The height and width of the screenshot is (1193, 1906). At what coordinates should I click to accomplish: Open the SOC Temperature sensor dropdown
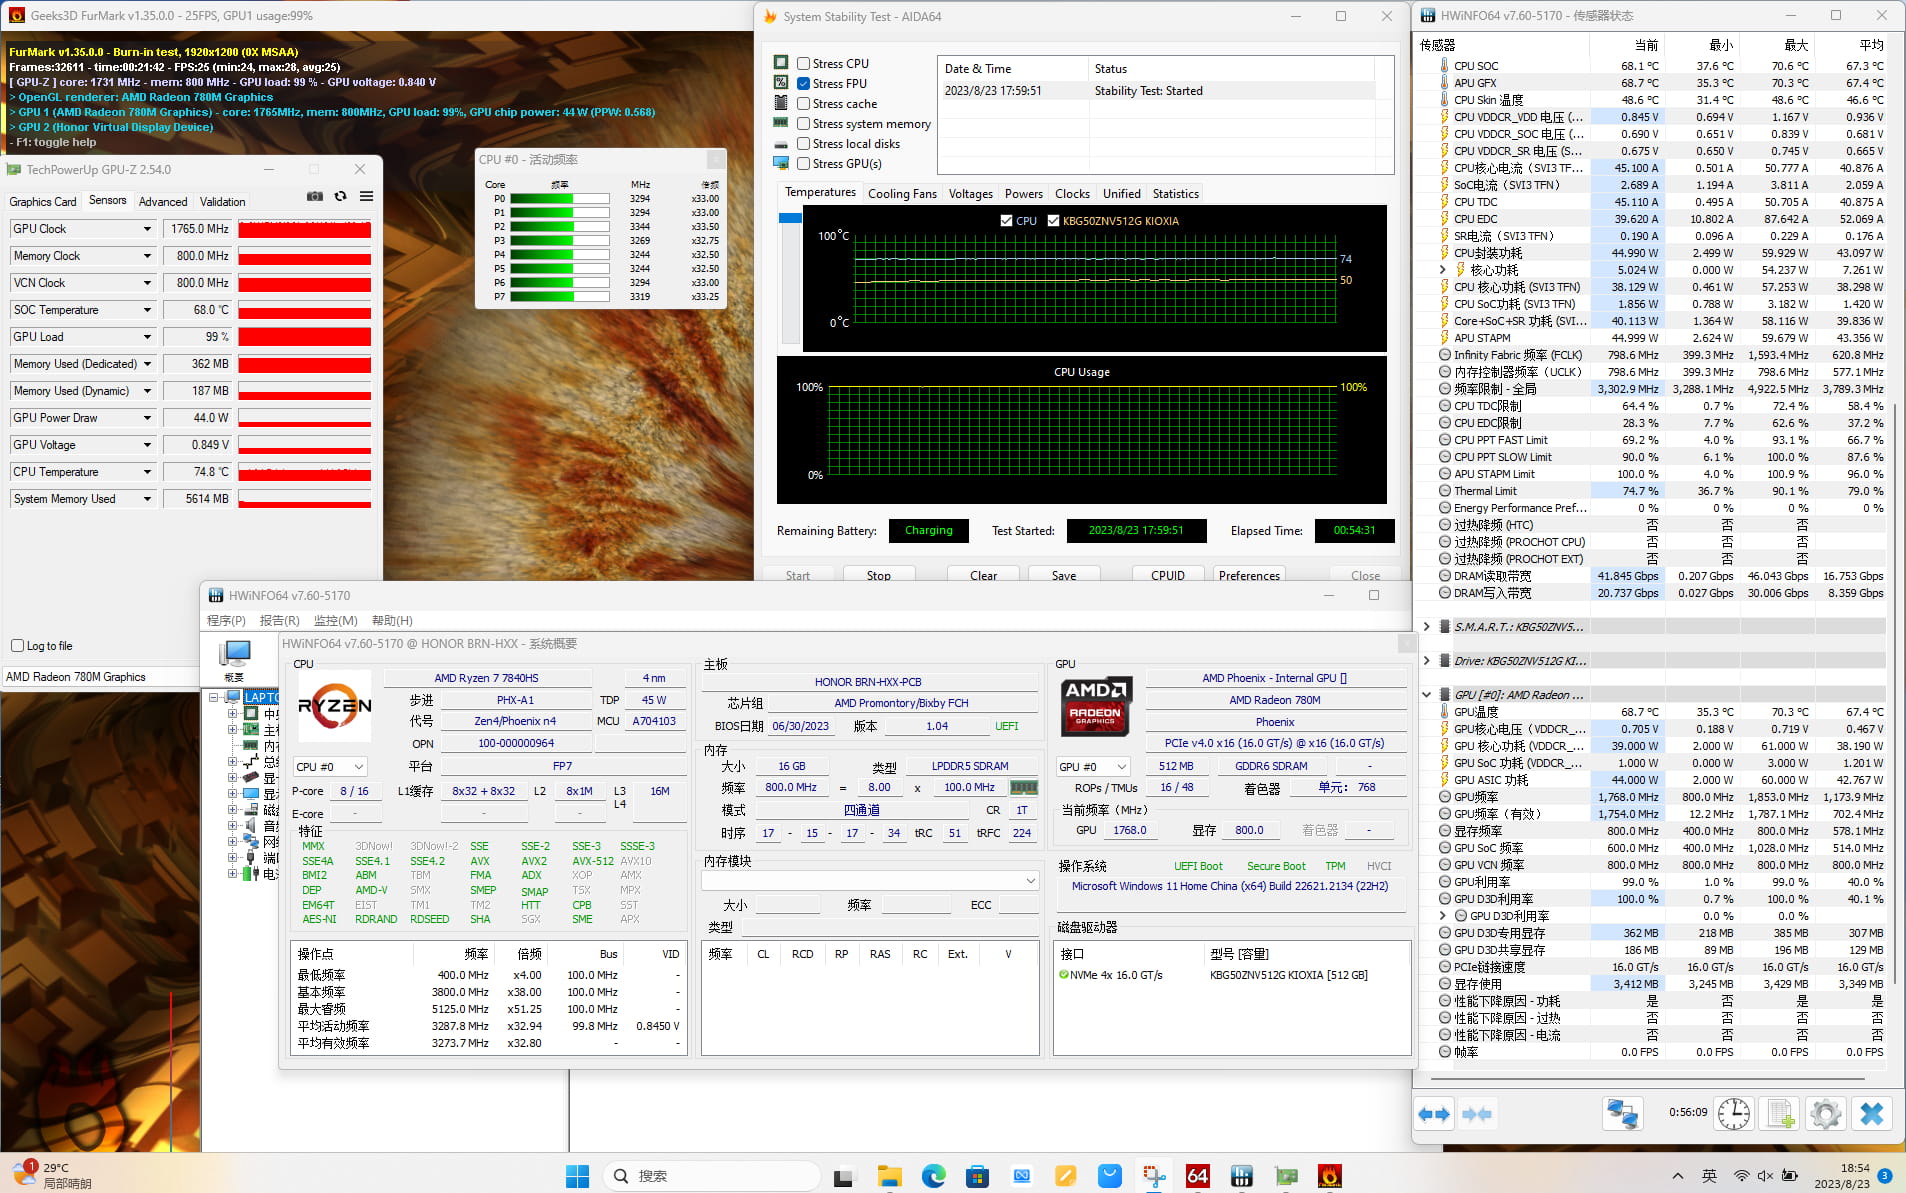click(147, 310)
